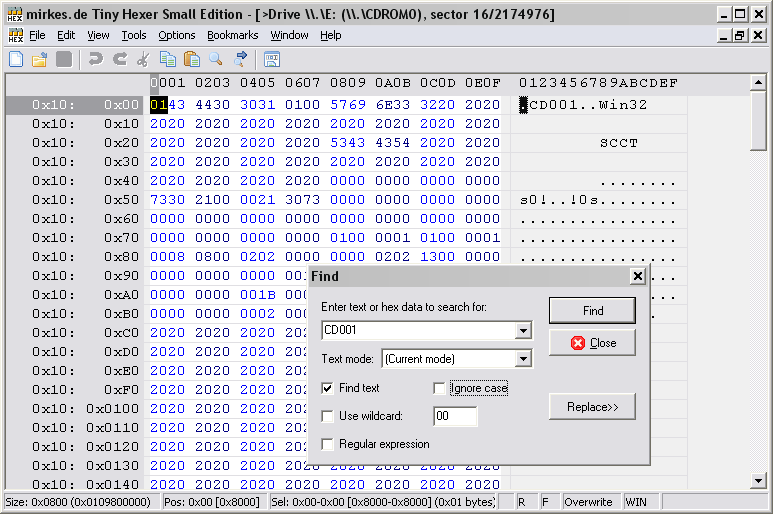Click hex value 2100 in row 0x50
773x514 pixels.
212,200
